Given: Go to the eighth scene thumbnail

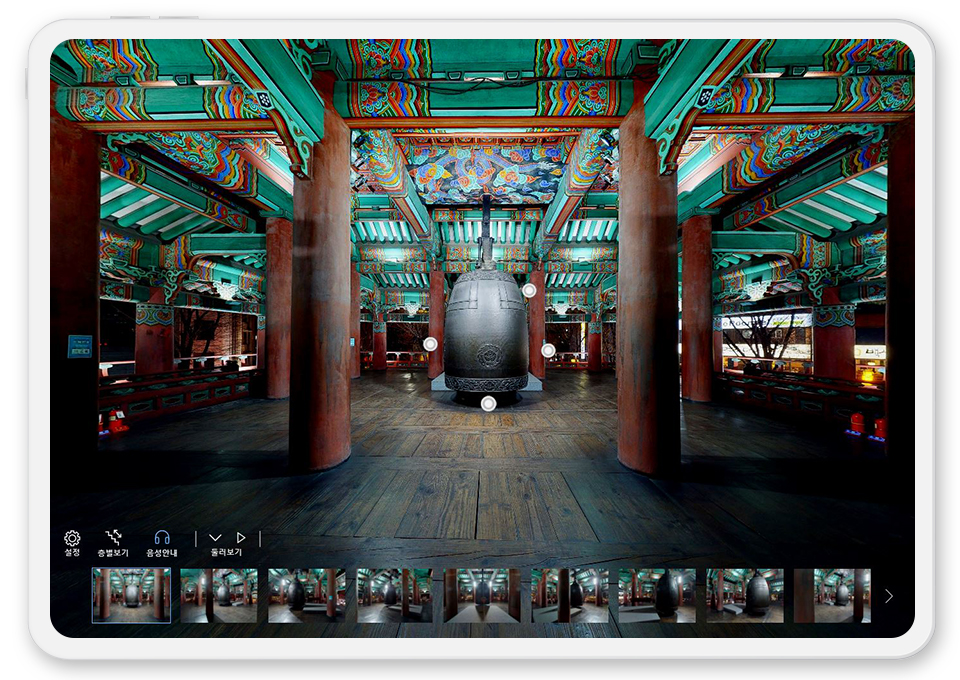Looking at the screenshot, I should pos(746,595).
